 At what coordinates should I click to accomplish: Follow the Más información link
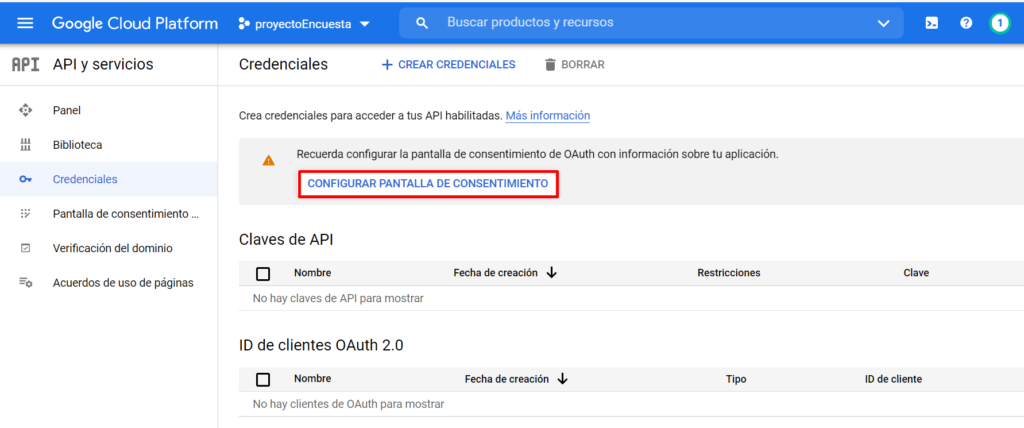[x=547, y=116]
